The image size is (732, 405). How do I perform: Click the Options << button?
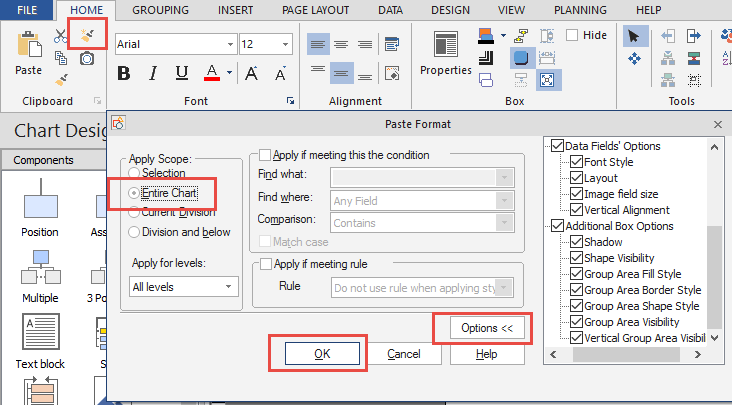tap(487, 328)
